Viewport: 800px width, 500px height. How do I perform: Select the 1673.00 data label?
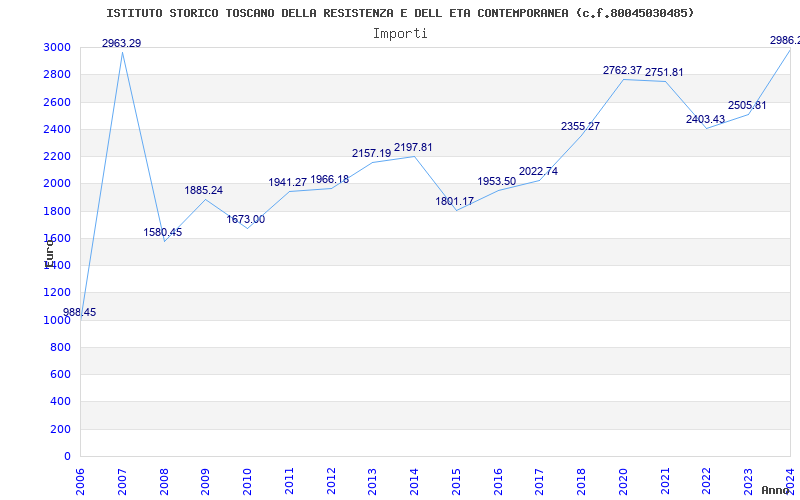(245, 219)
